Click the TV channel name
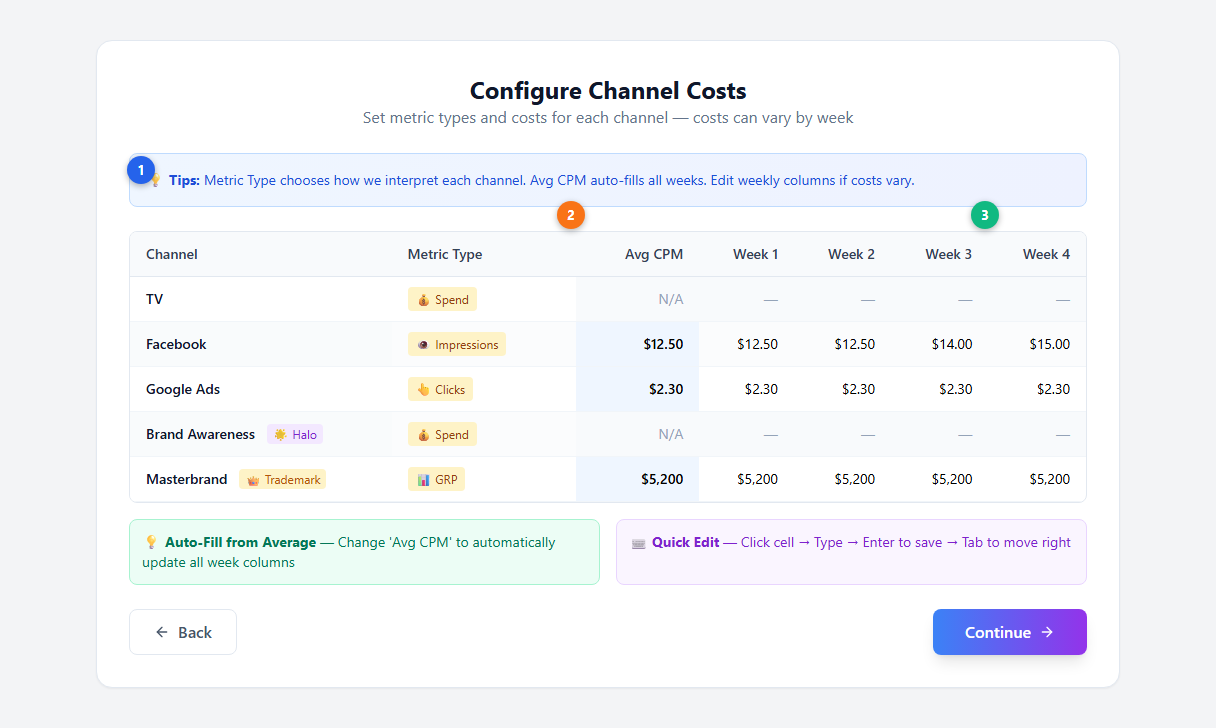This screenshot has width=1216, height=728. click(x=155, y=299)
